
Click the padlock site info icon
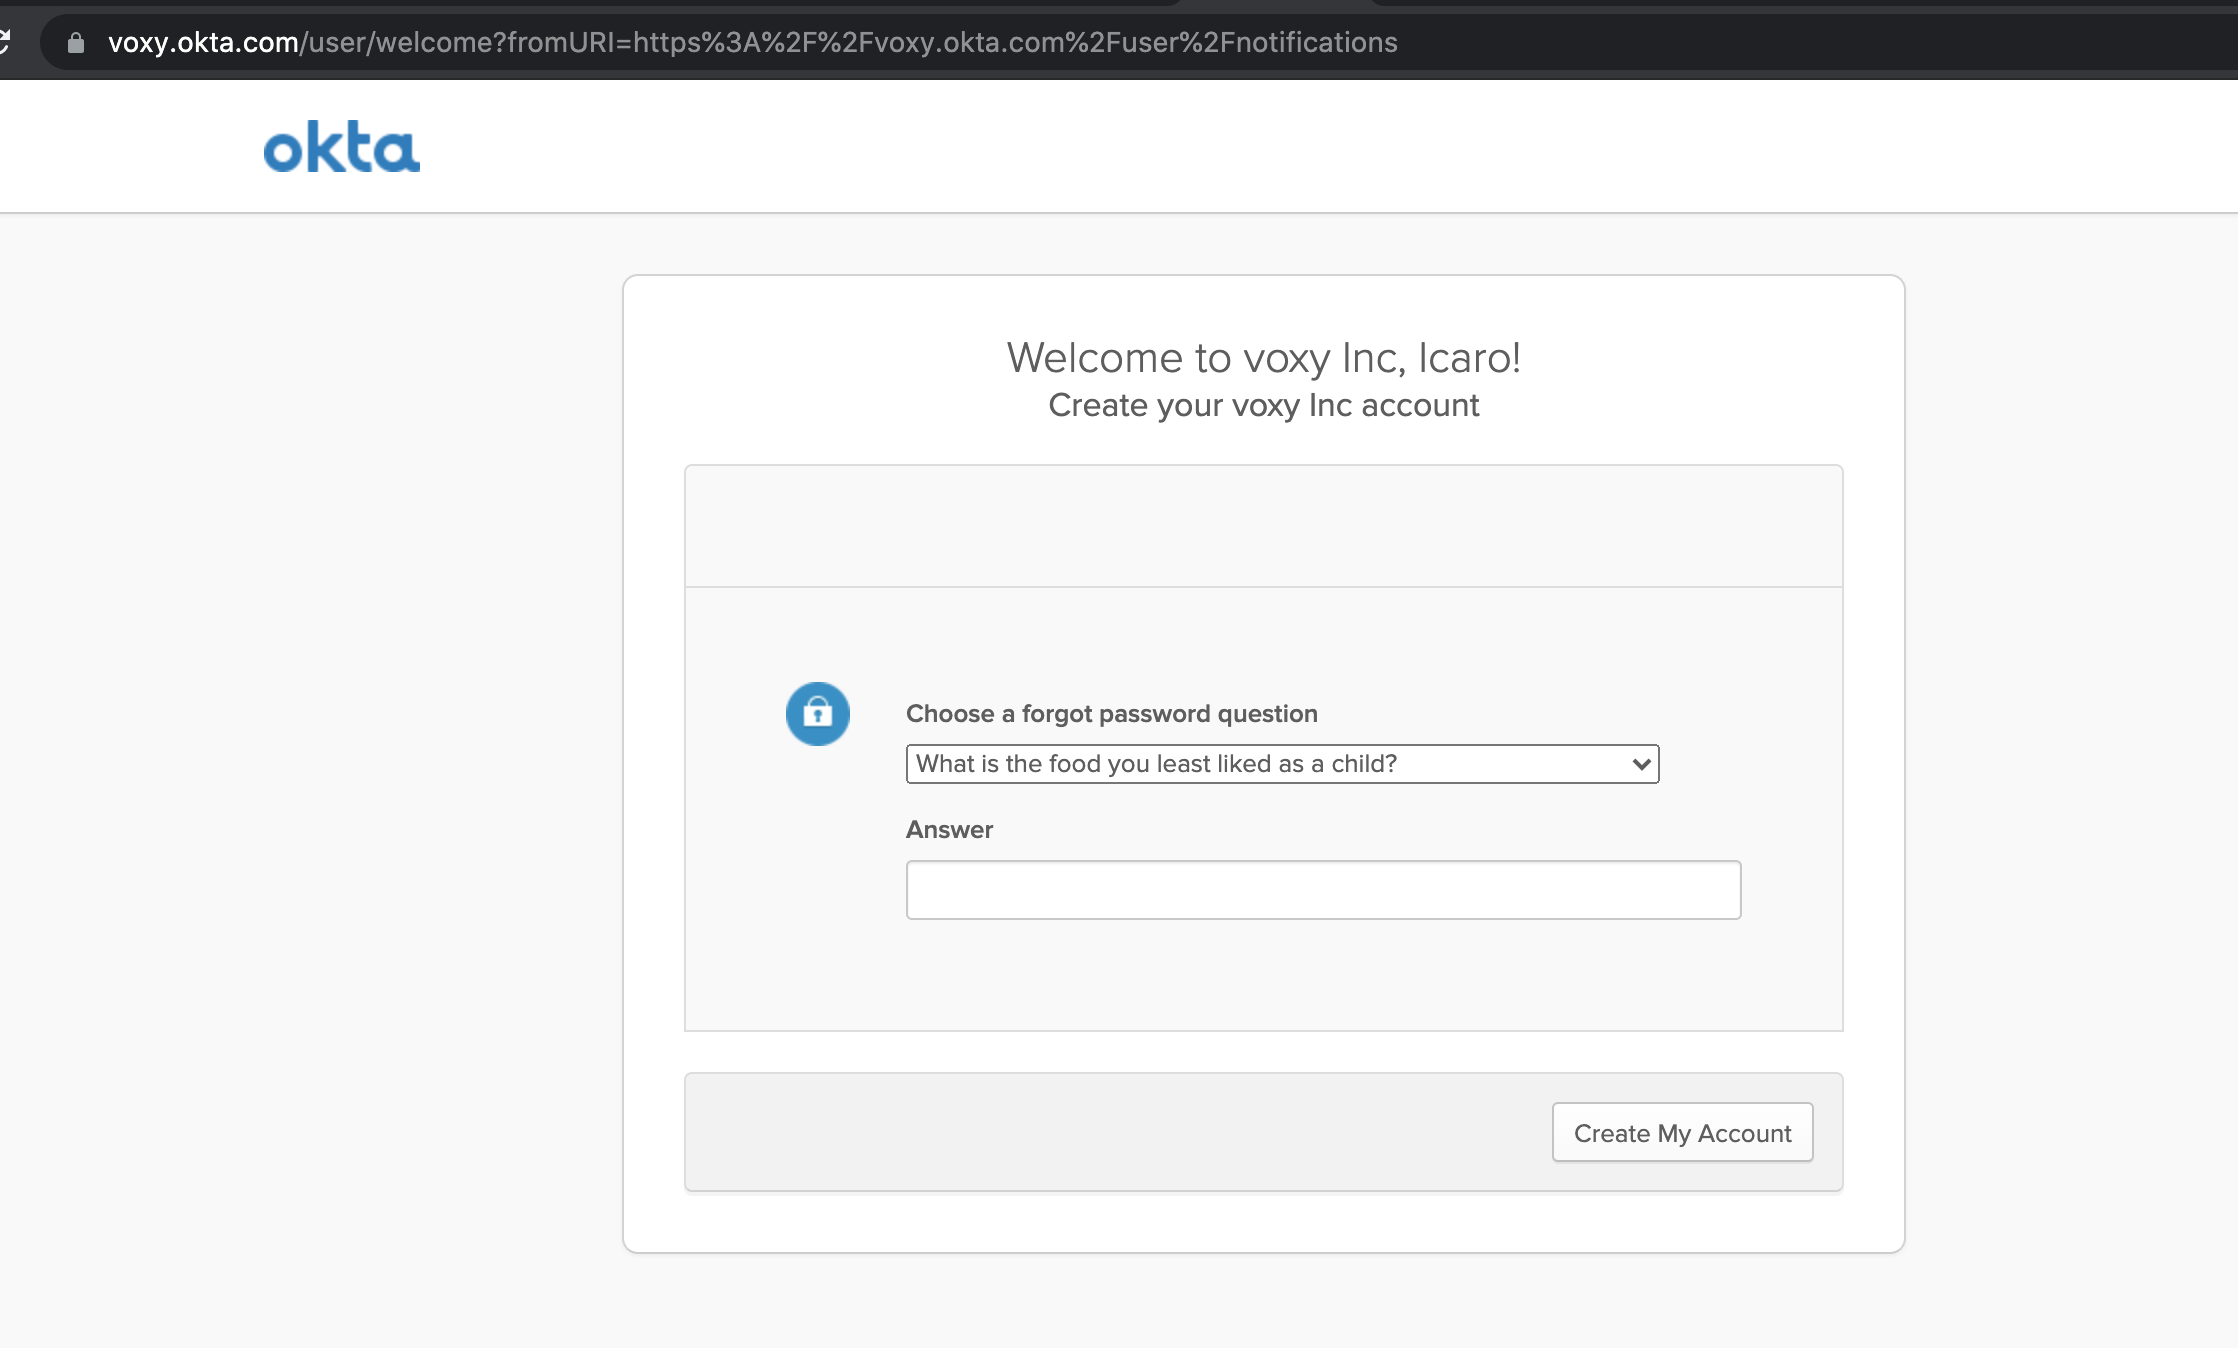75,42
